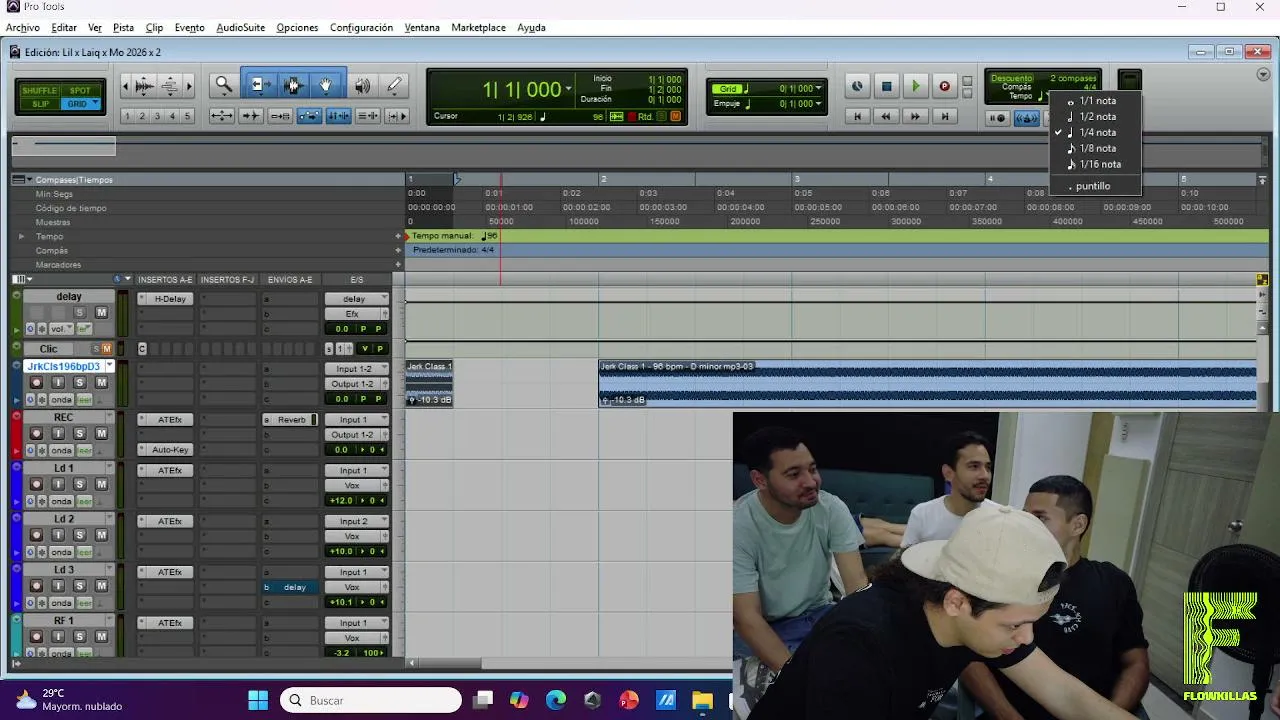Toggle the metronome click button
The height and width of the screenshot is (720, 1280).
1027,118
